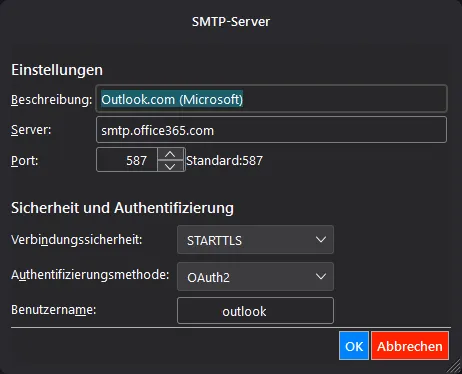This screenshot has height=374, width=462.
Task: Click the Benutzername field containing outlook
Action: (x=255, y=311)
